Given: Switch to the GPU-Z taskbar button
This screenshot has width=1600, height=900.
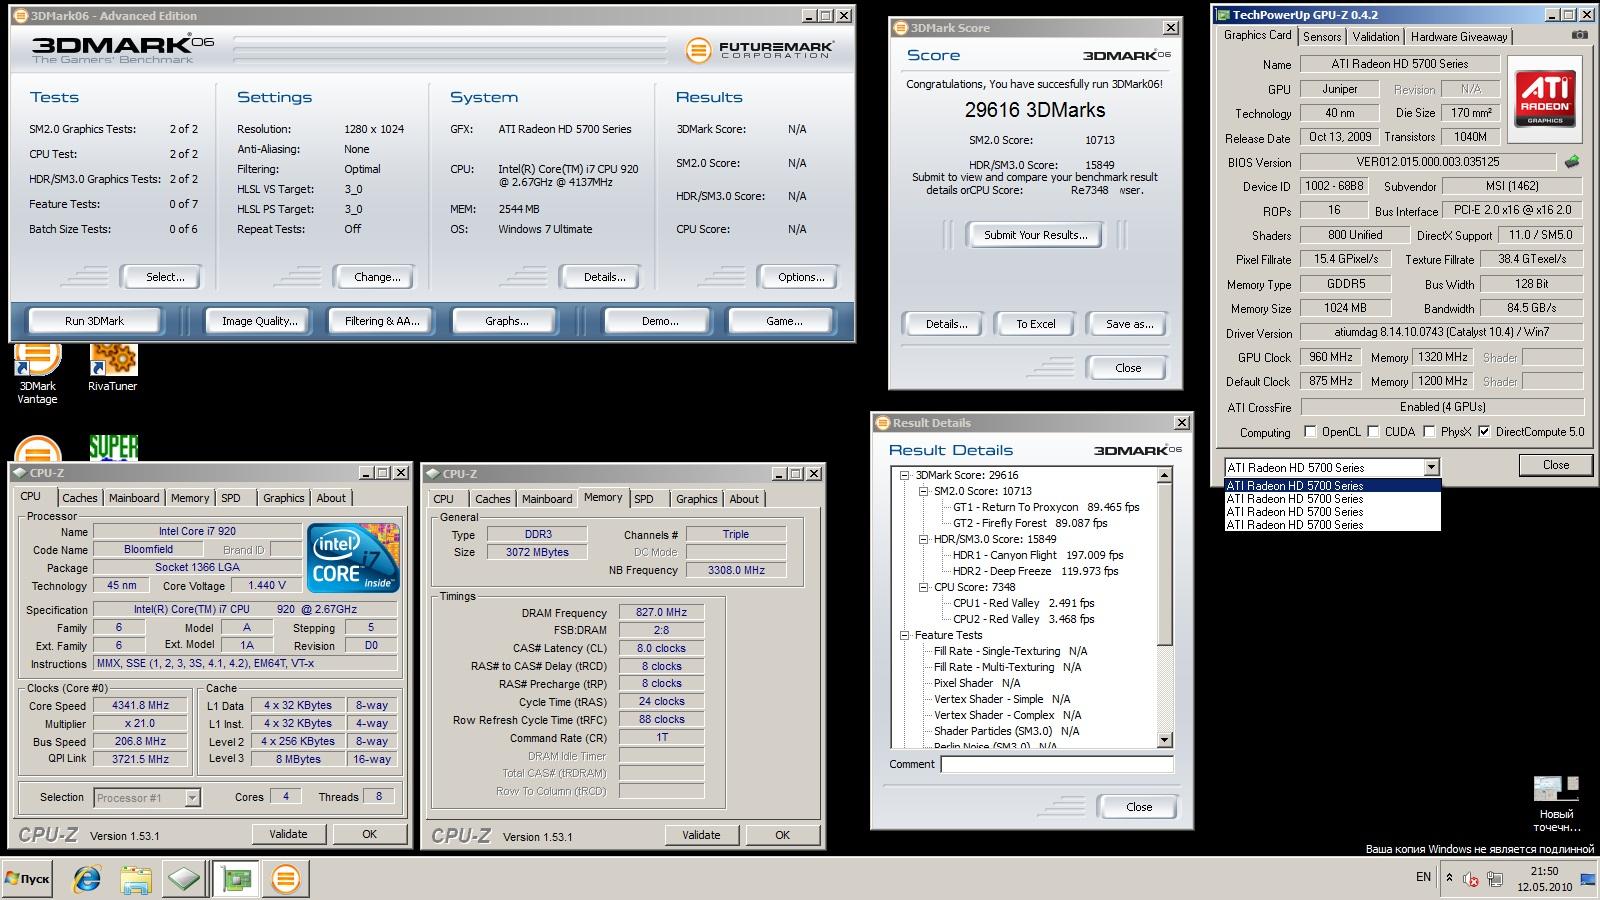Looking at the screenshot, I should (x=237, y=879).
